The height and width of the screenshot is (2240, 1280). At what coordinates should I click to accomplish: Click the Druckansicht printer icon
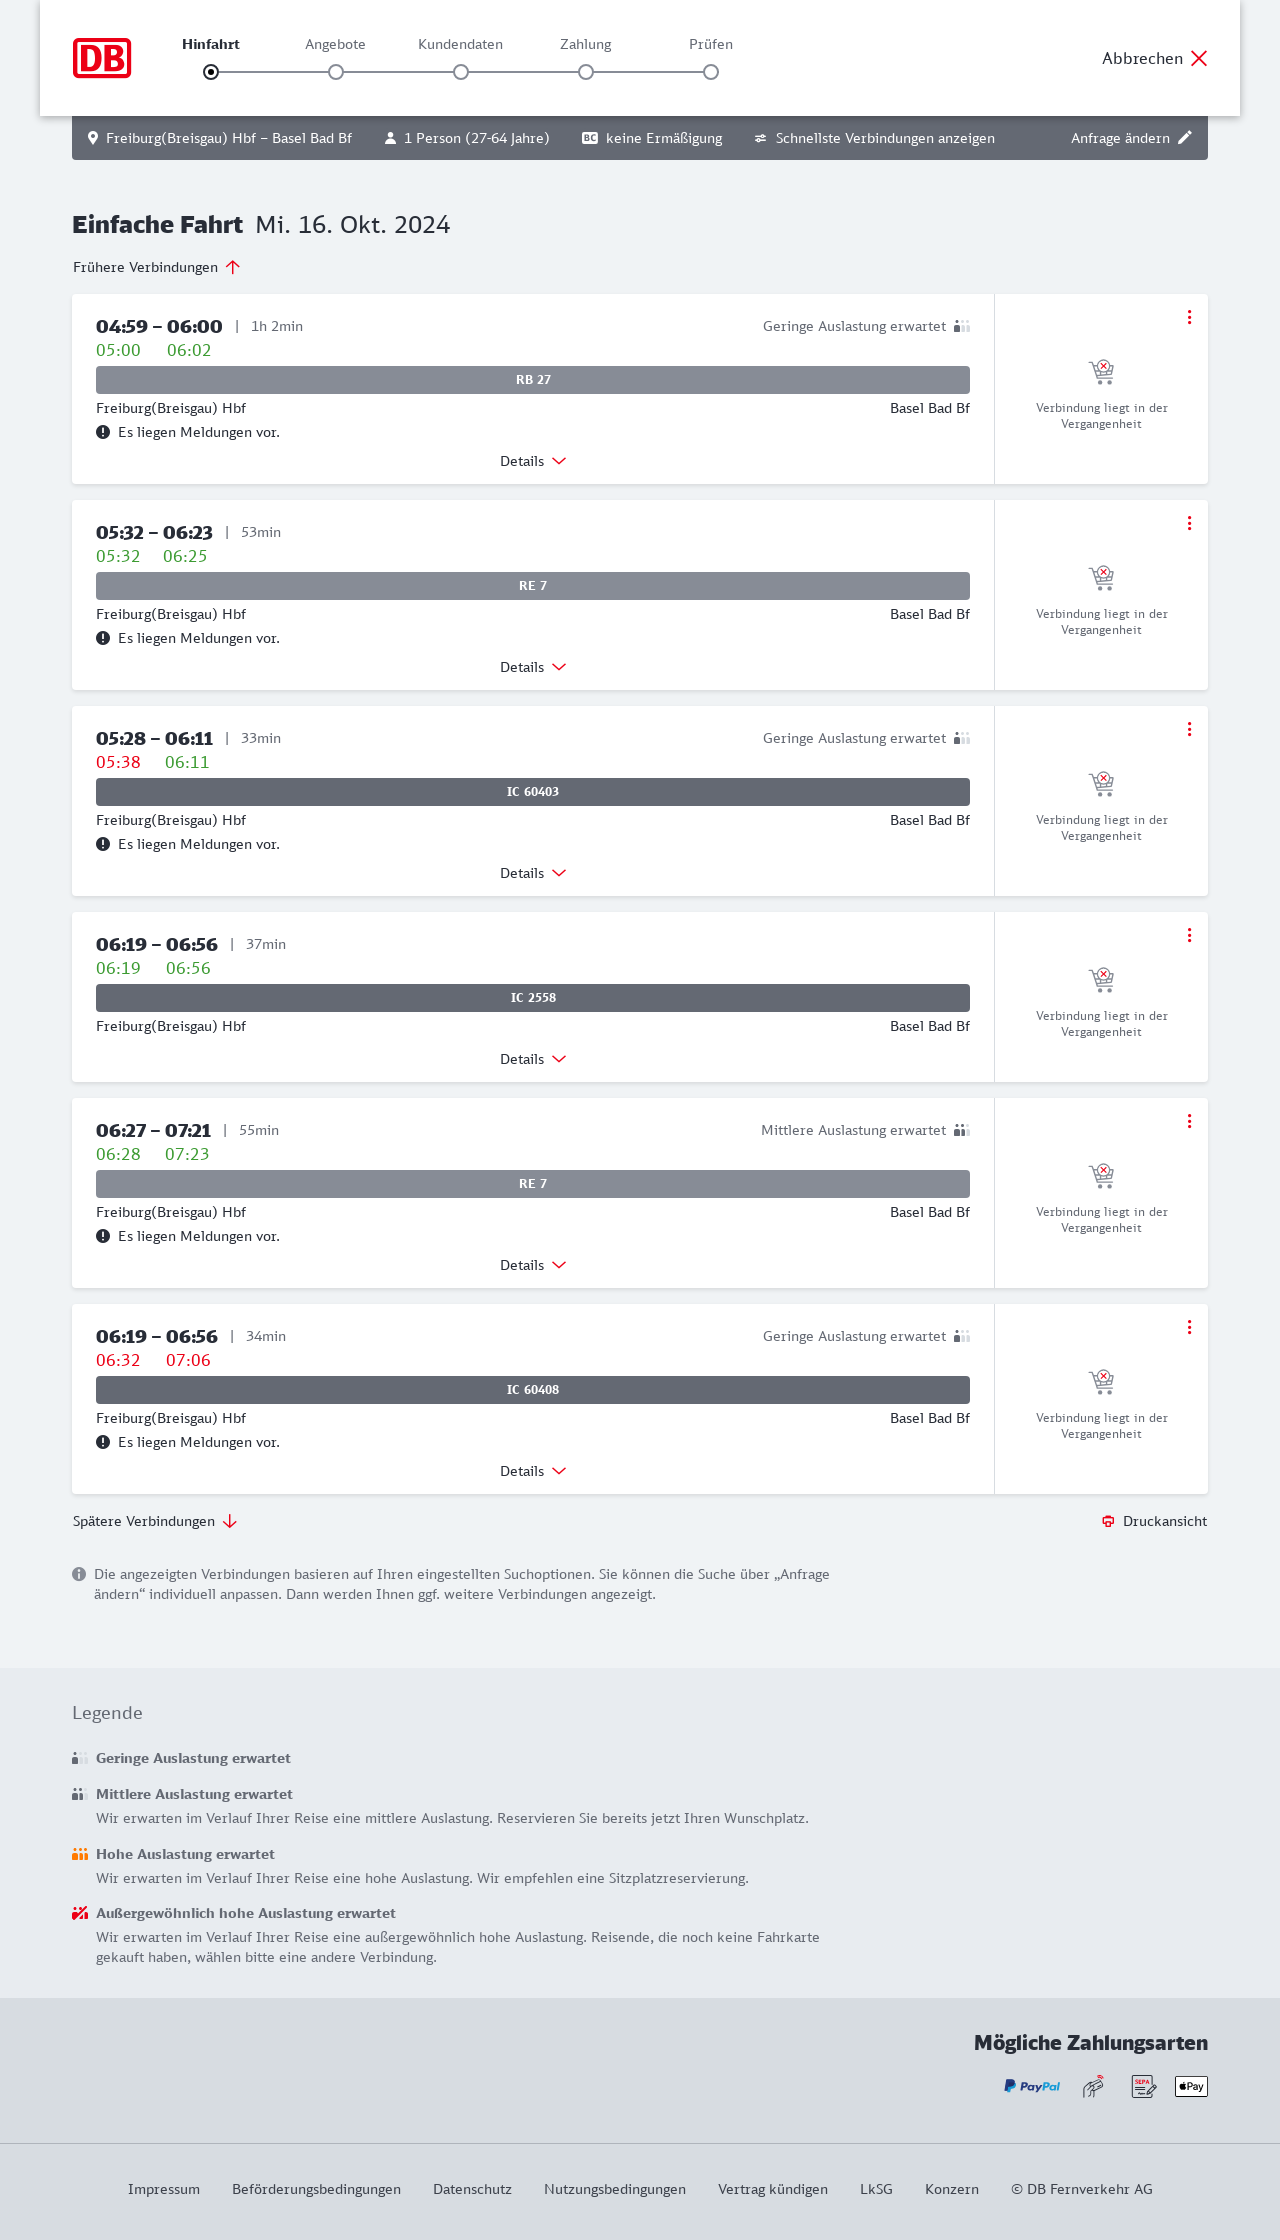pyautogui.click(x=1108, y=1521)
